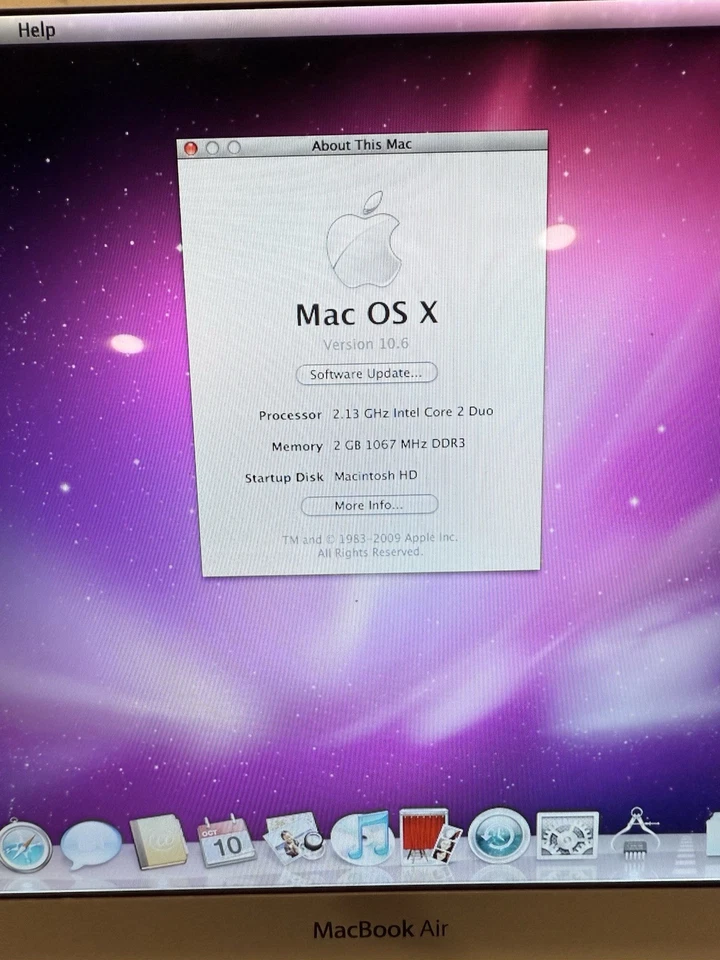The width and height of the screenshot is (720, 960).
Task: Select the 2.13 GHz Intel Core 2 Duo text
Action: (x=413, y=412)
